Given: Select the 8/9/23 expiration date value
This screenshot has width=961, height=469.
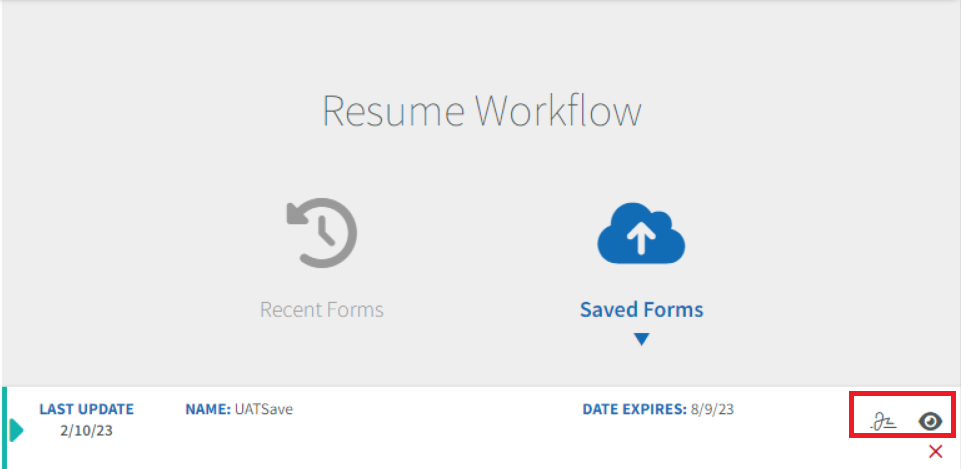Looking at the screenshot, I should (712, 409).
